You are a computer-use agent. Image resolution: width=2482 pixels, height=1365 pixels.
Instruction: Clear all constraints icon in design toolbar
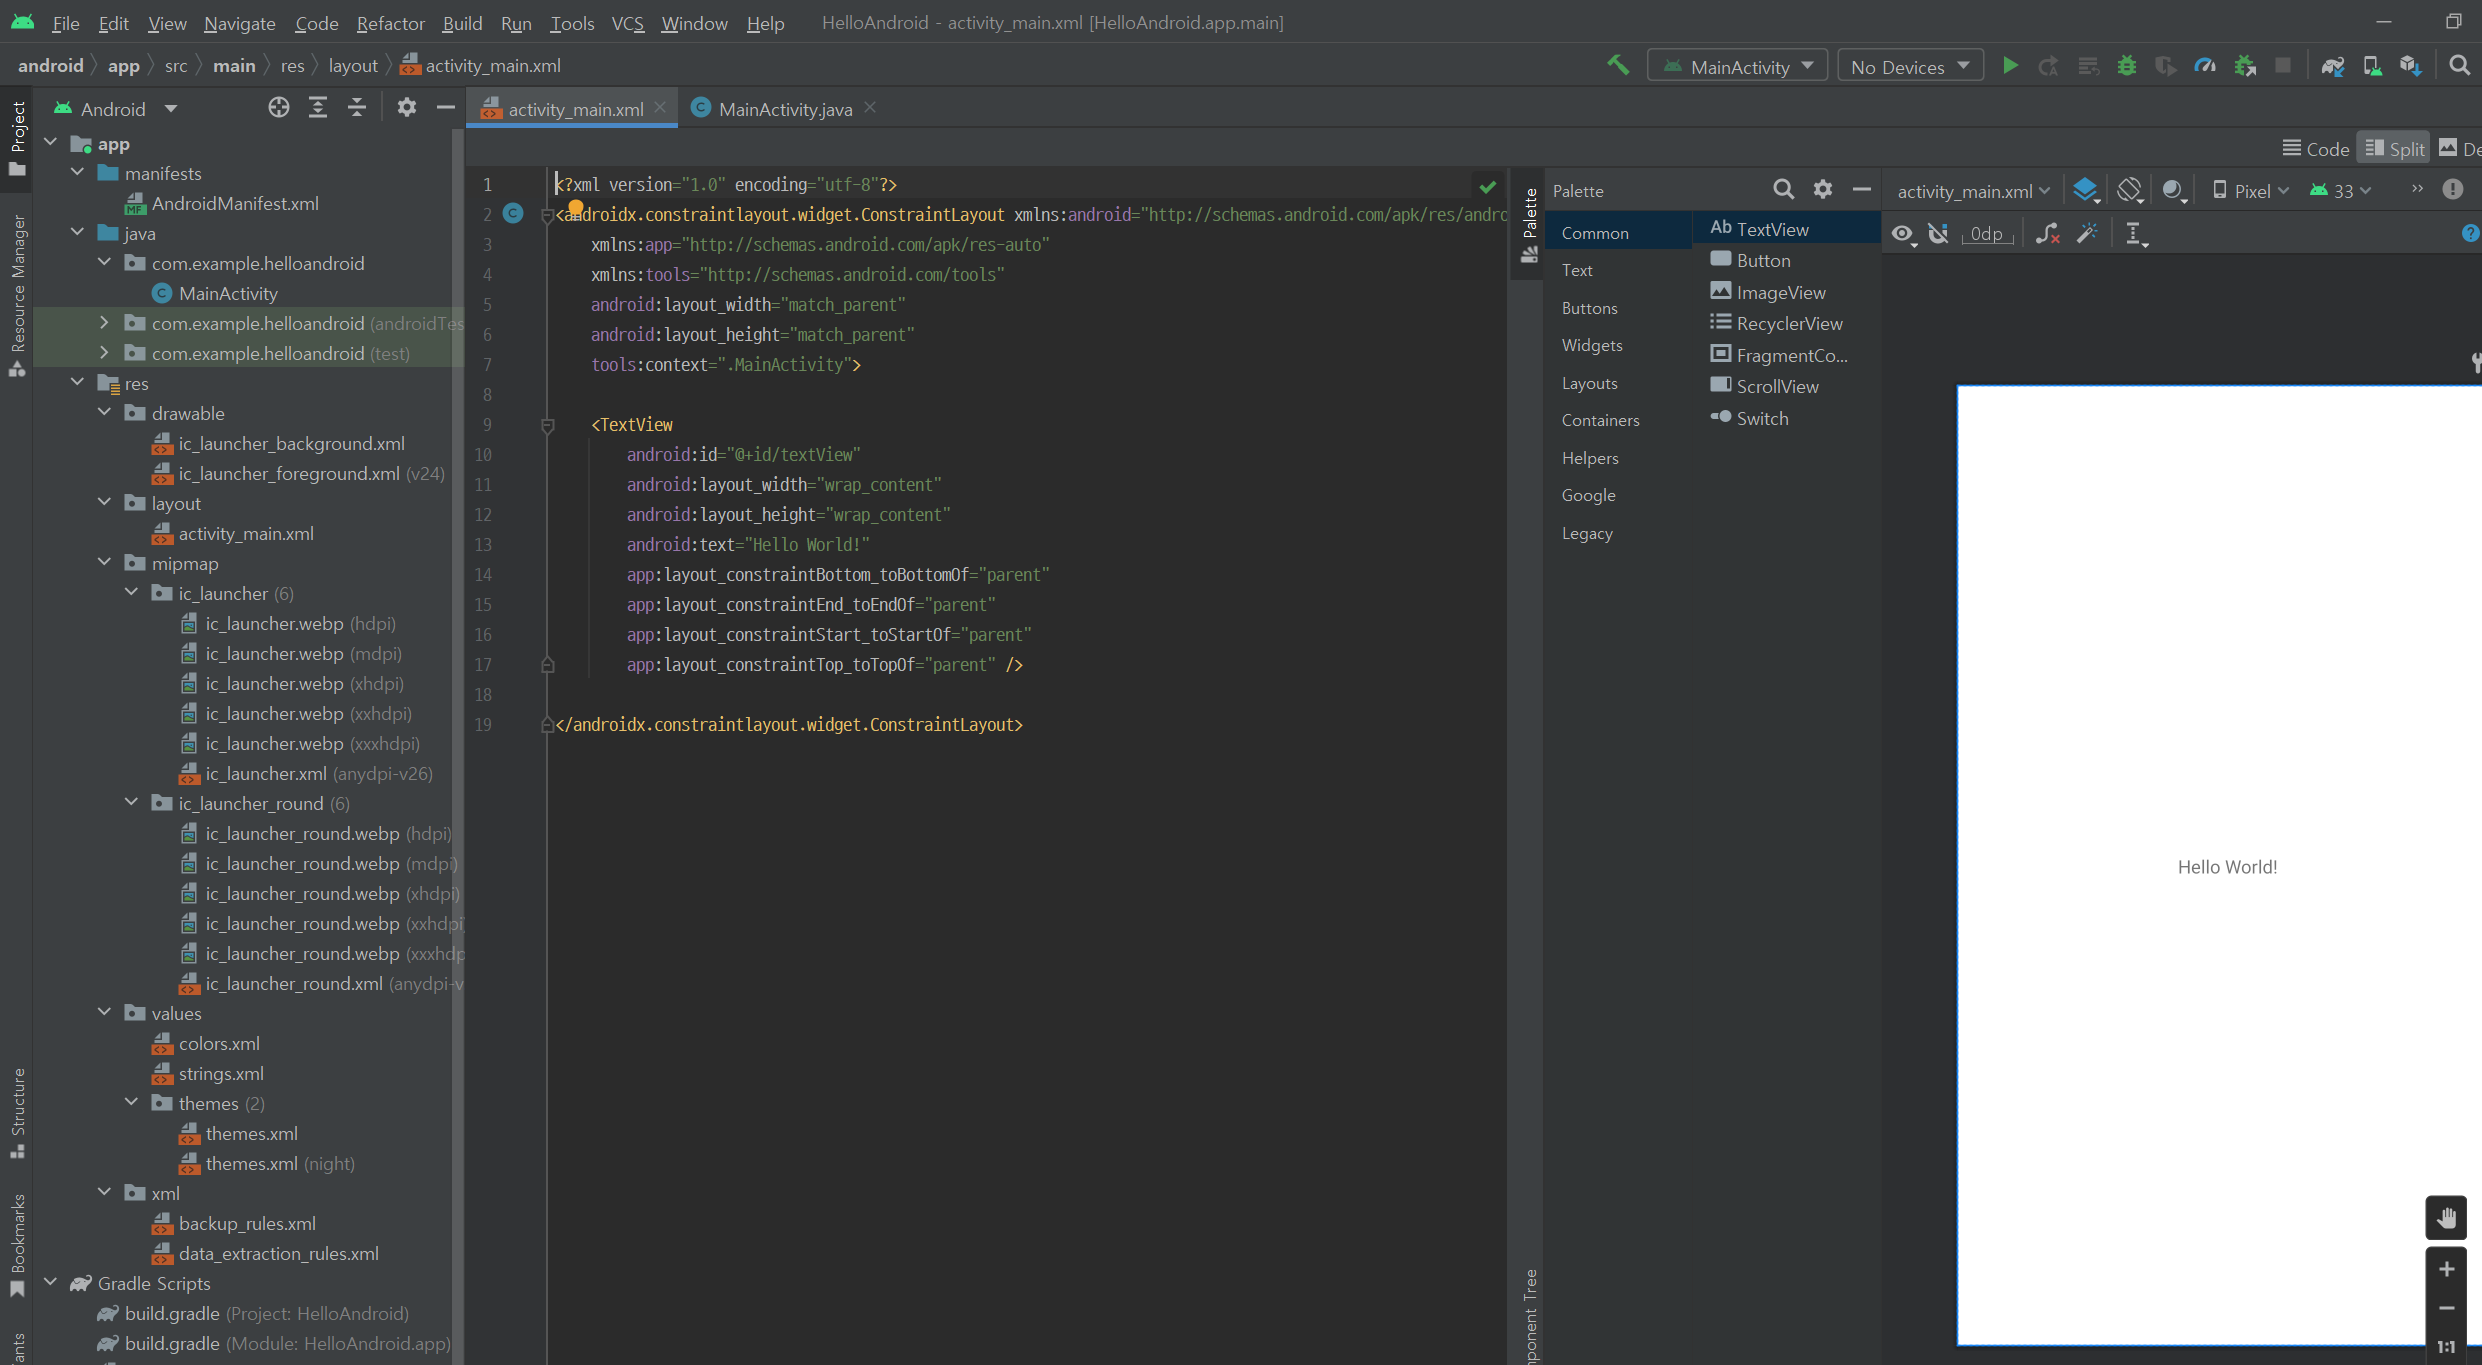2047,234
